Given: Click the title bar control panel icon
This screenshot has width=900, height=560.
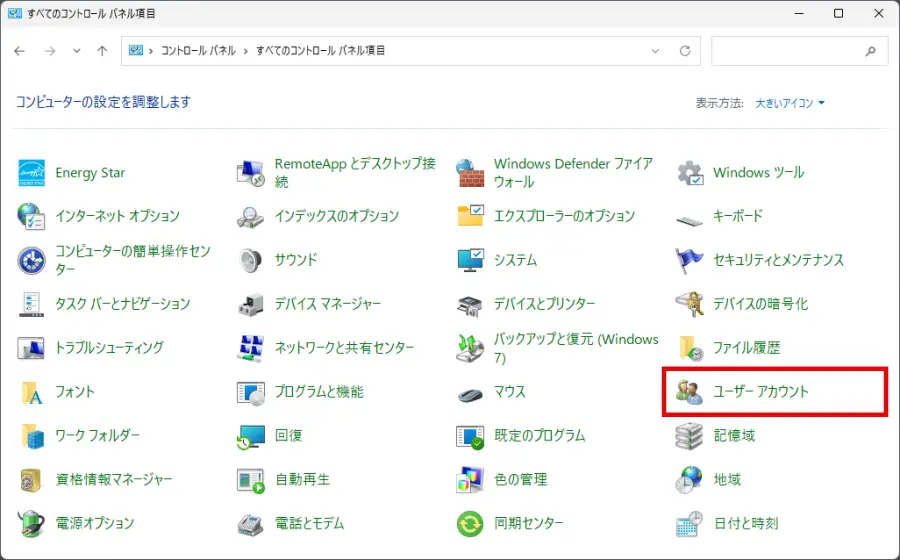Looking at the screenshot, I should 14,13.
